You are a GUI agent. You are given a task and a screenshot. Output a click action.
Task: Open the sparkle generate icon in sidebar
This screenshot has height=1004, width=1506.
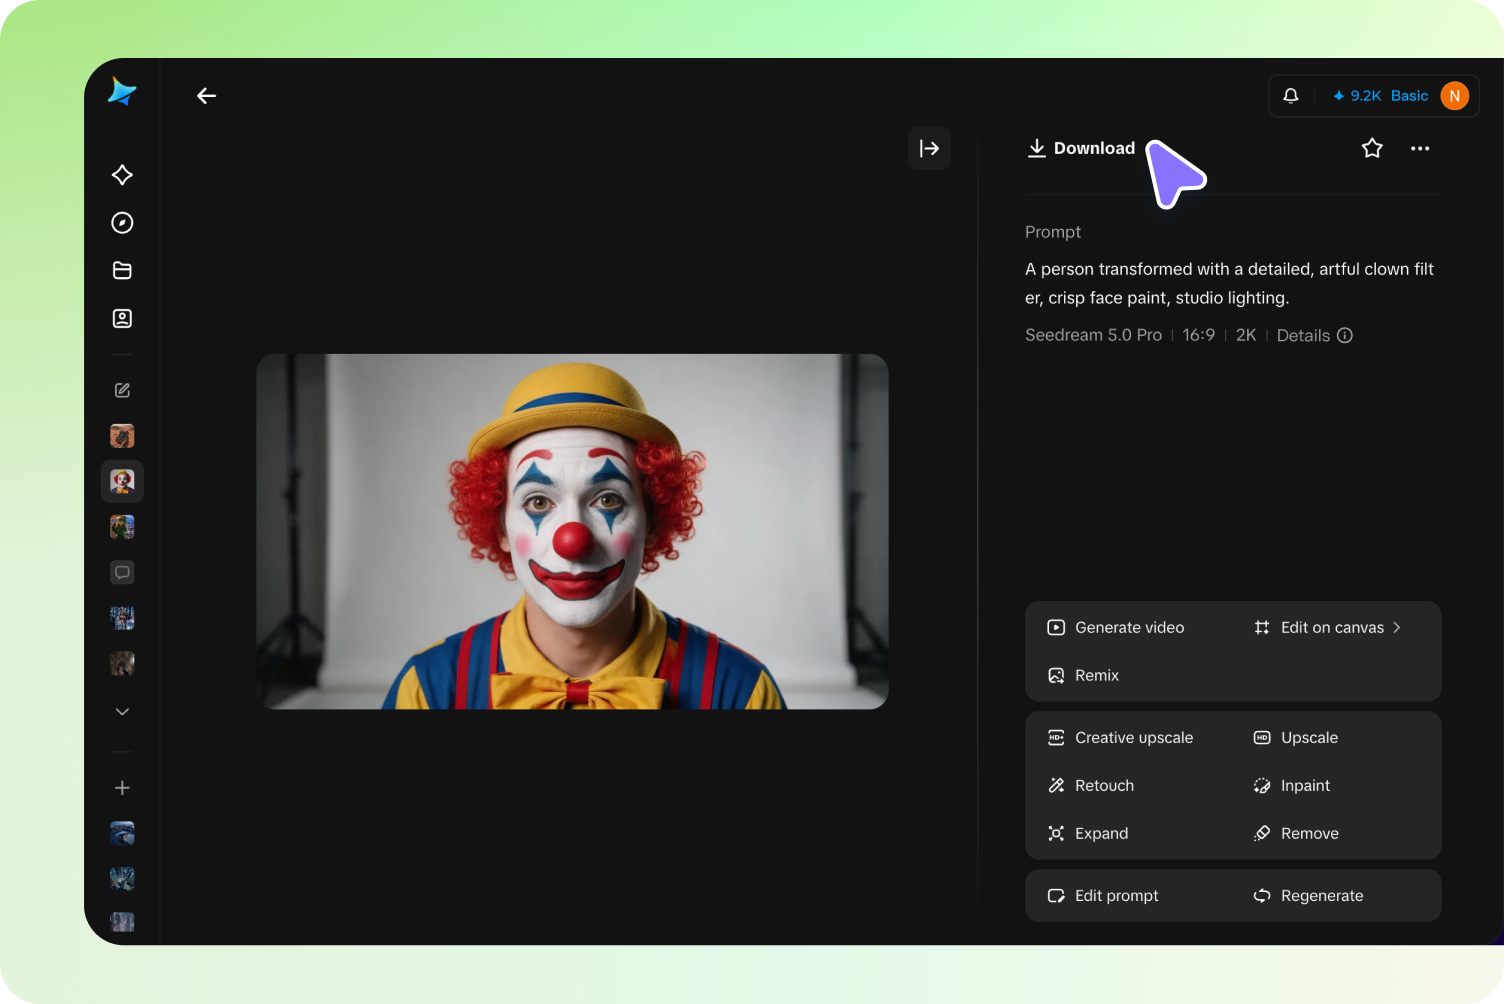click(x=122, y=175)
